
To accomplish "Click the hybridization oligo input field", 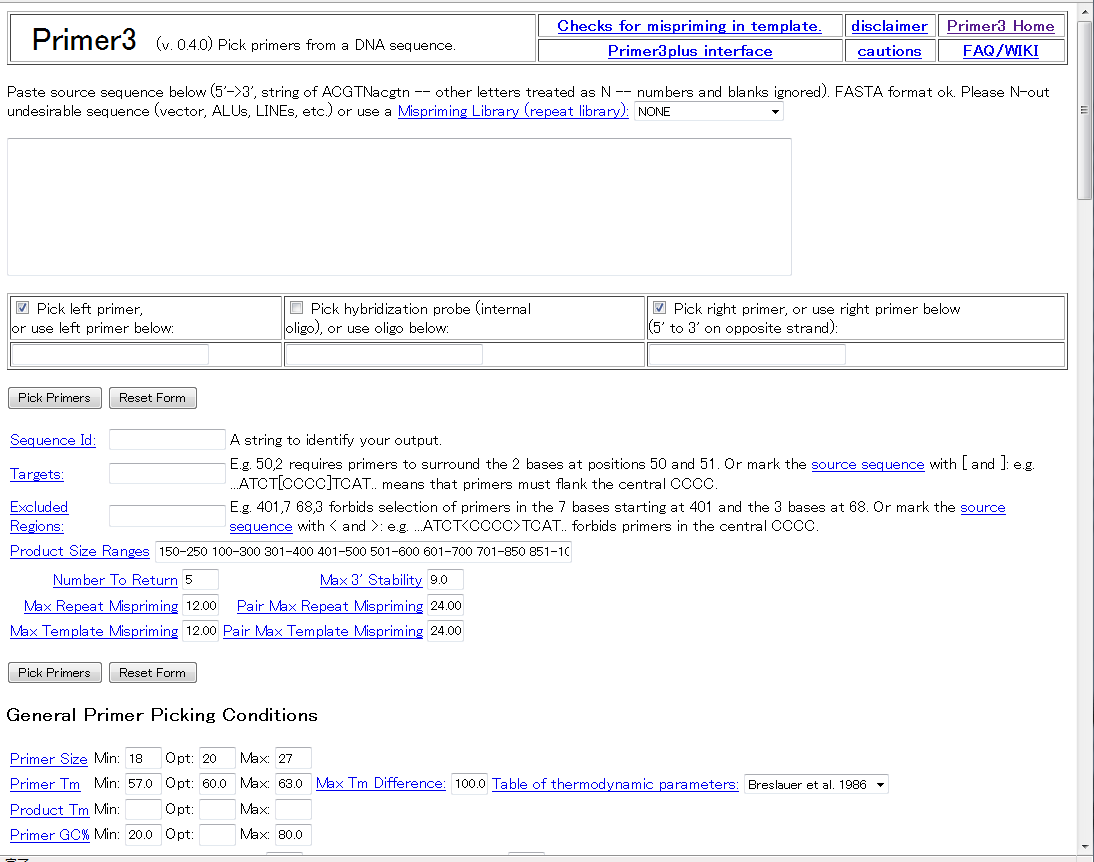I will pos(384,355).
